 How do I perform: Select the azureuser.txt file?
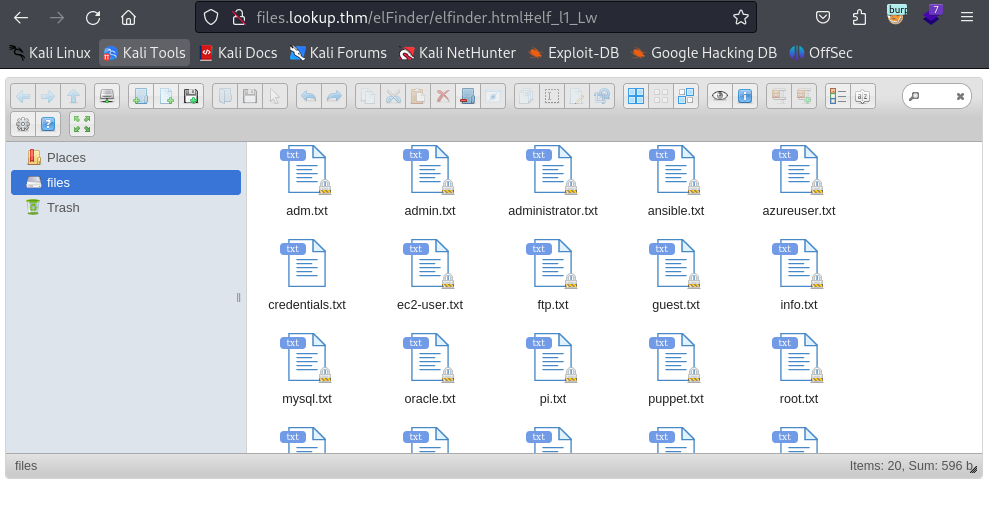(799, 182)
